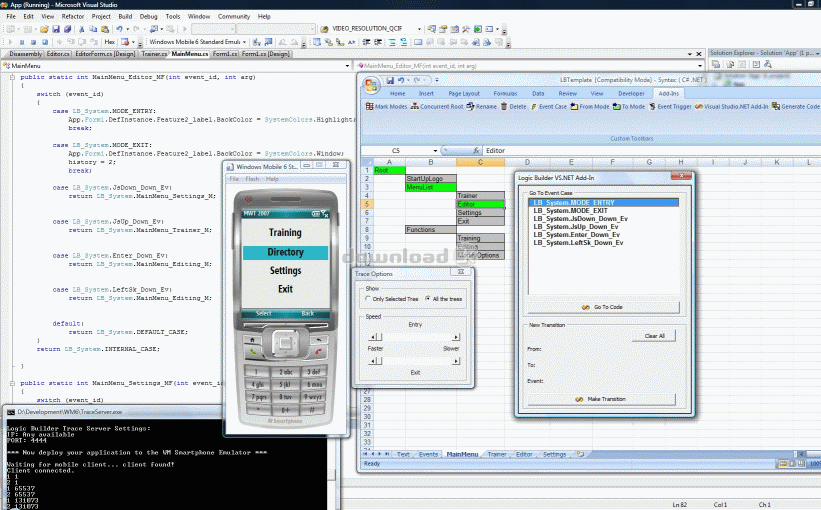Image resolution: width=821 pixels, height=510 pixels.
Task: Select the Settings item on the phone screen
Action: click(285, 271)
